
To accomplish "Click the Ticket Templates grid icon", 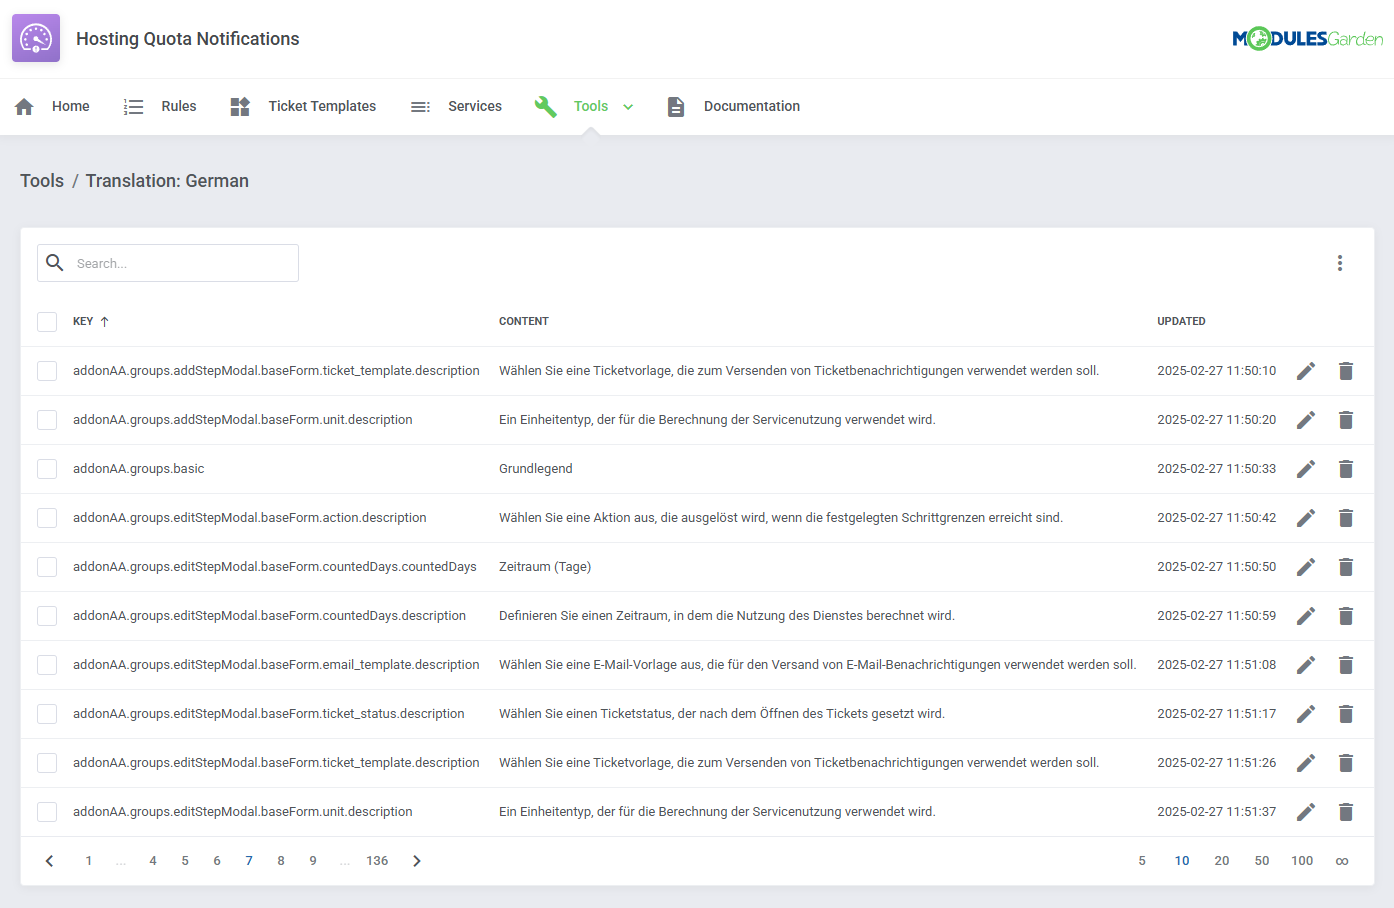I will click(x=240, y=106).
